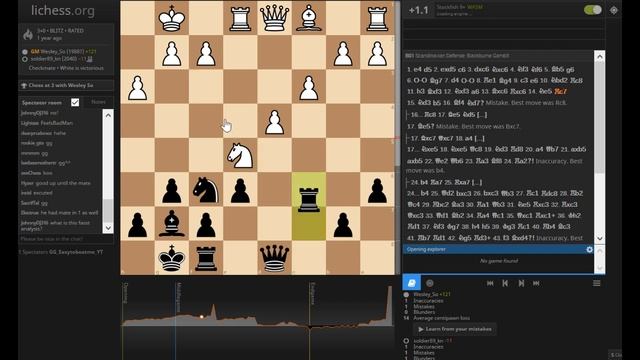Open engine settings target icon
Viewport: 640px width, 360px height.
coord(613,10)
